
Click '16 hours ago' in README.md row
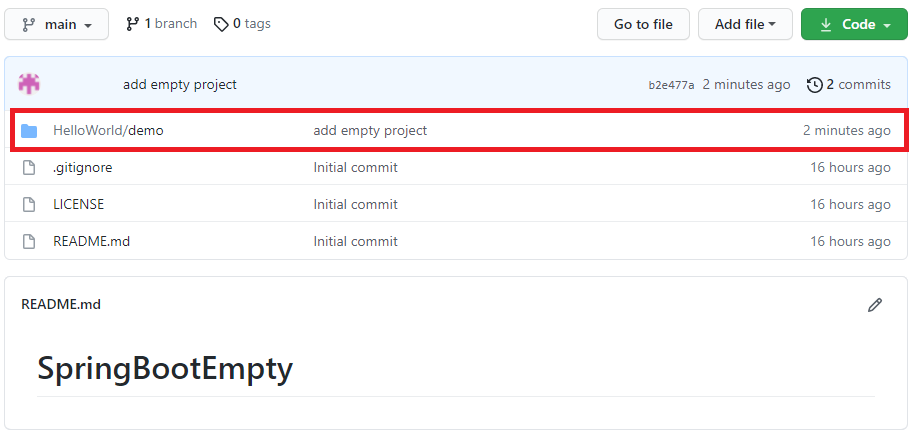pos(850,241)
